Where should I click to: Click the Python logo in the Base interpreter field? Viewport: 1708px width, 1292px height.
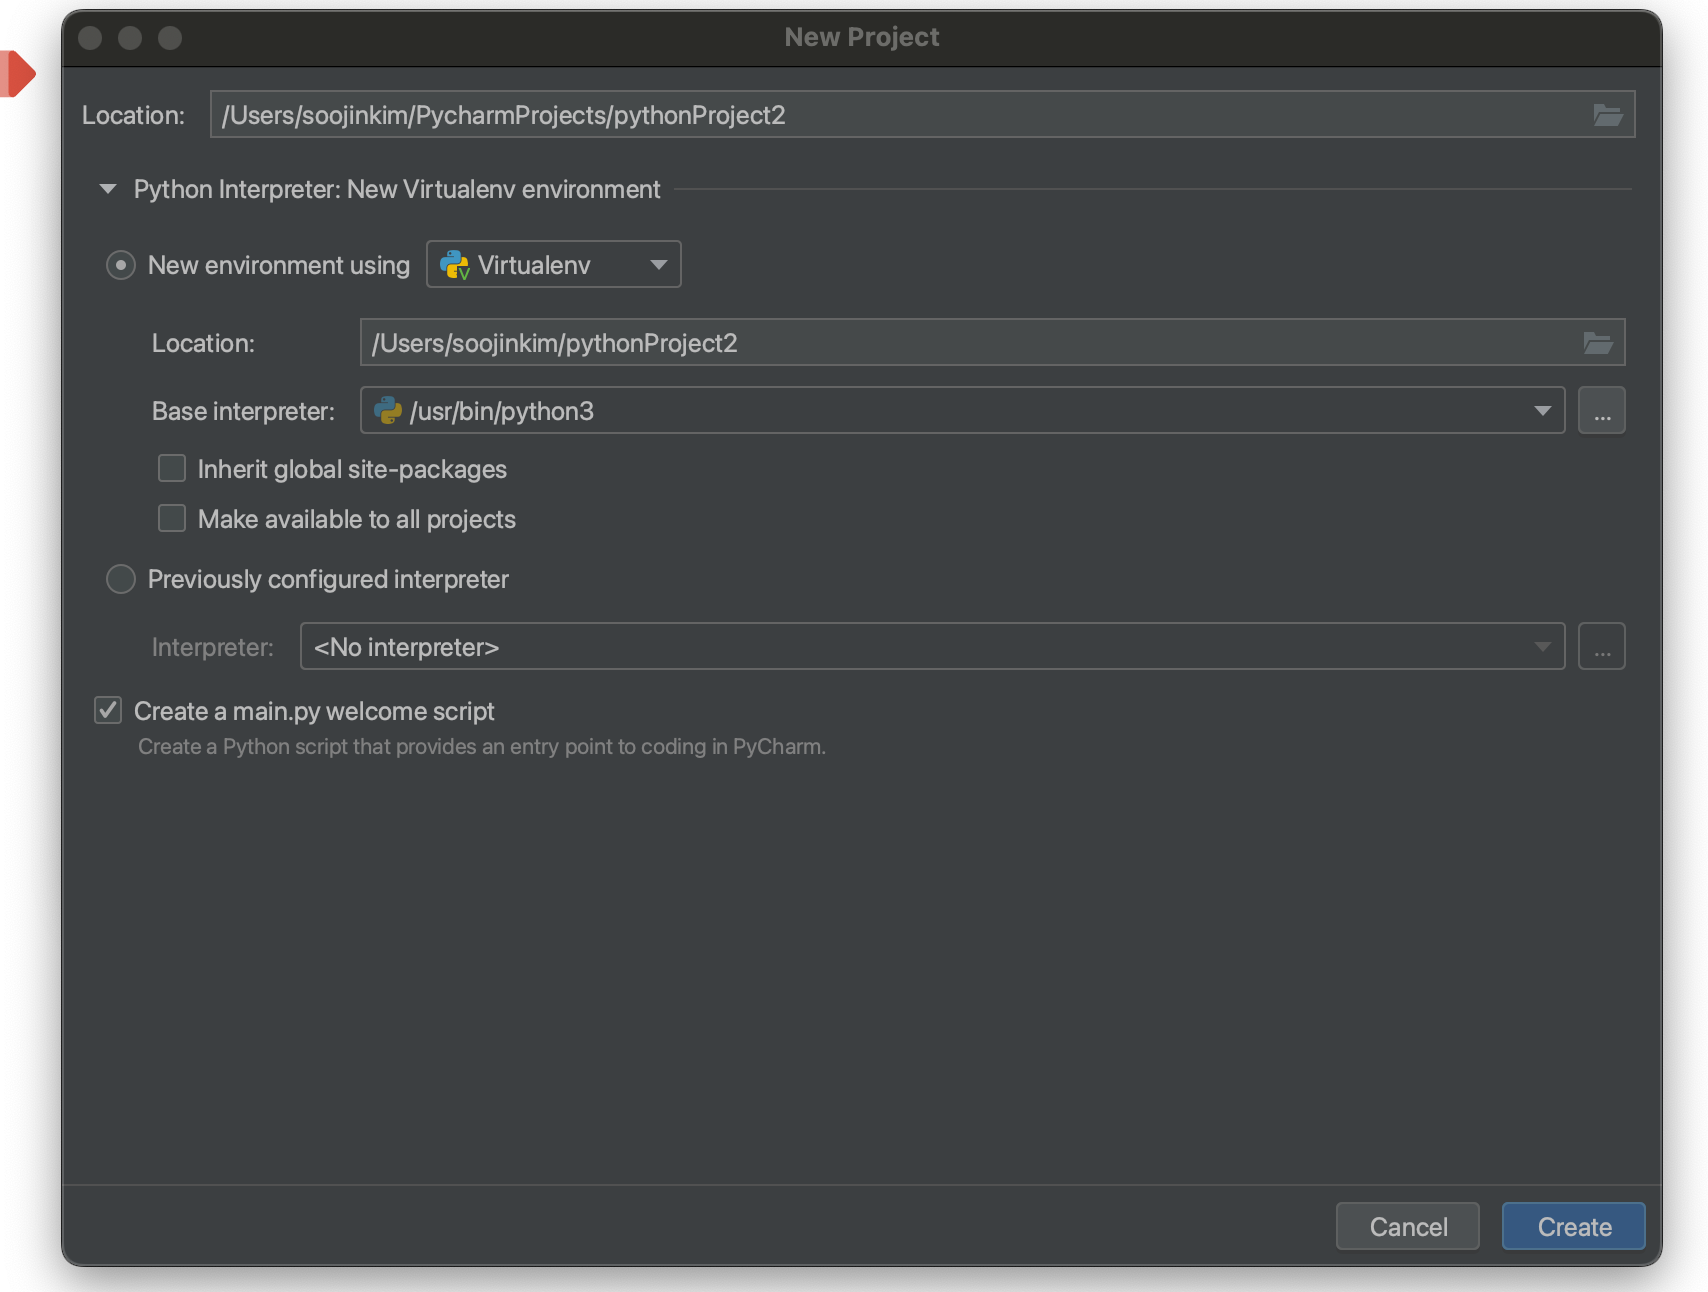point(387,411)
